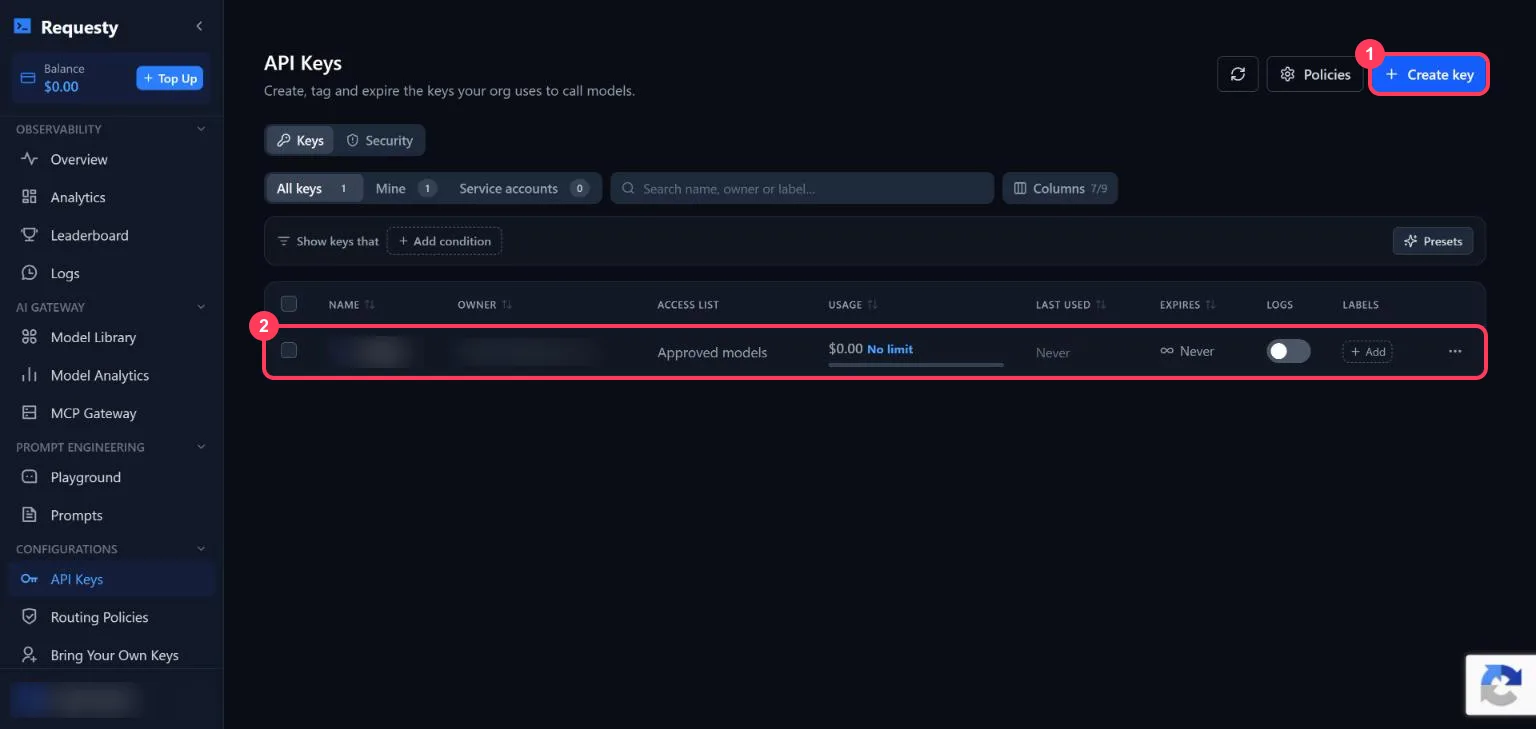This screenshot has height=729, width=1536.
Task: Click the Routing Policies shield icon
Action: (29, 617)
